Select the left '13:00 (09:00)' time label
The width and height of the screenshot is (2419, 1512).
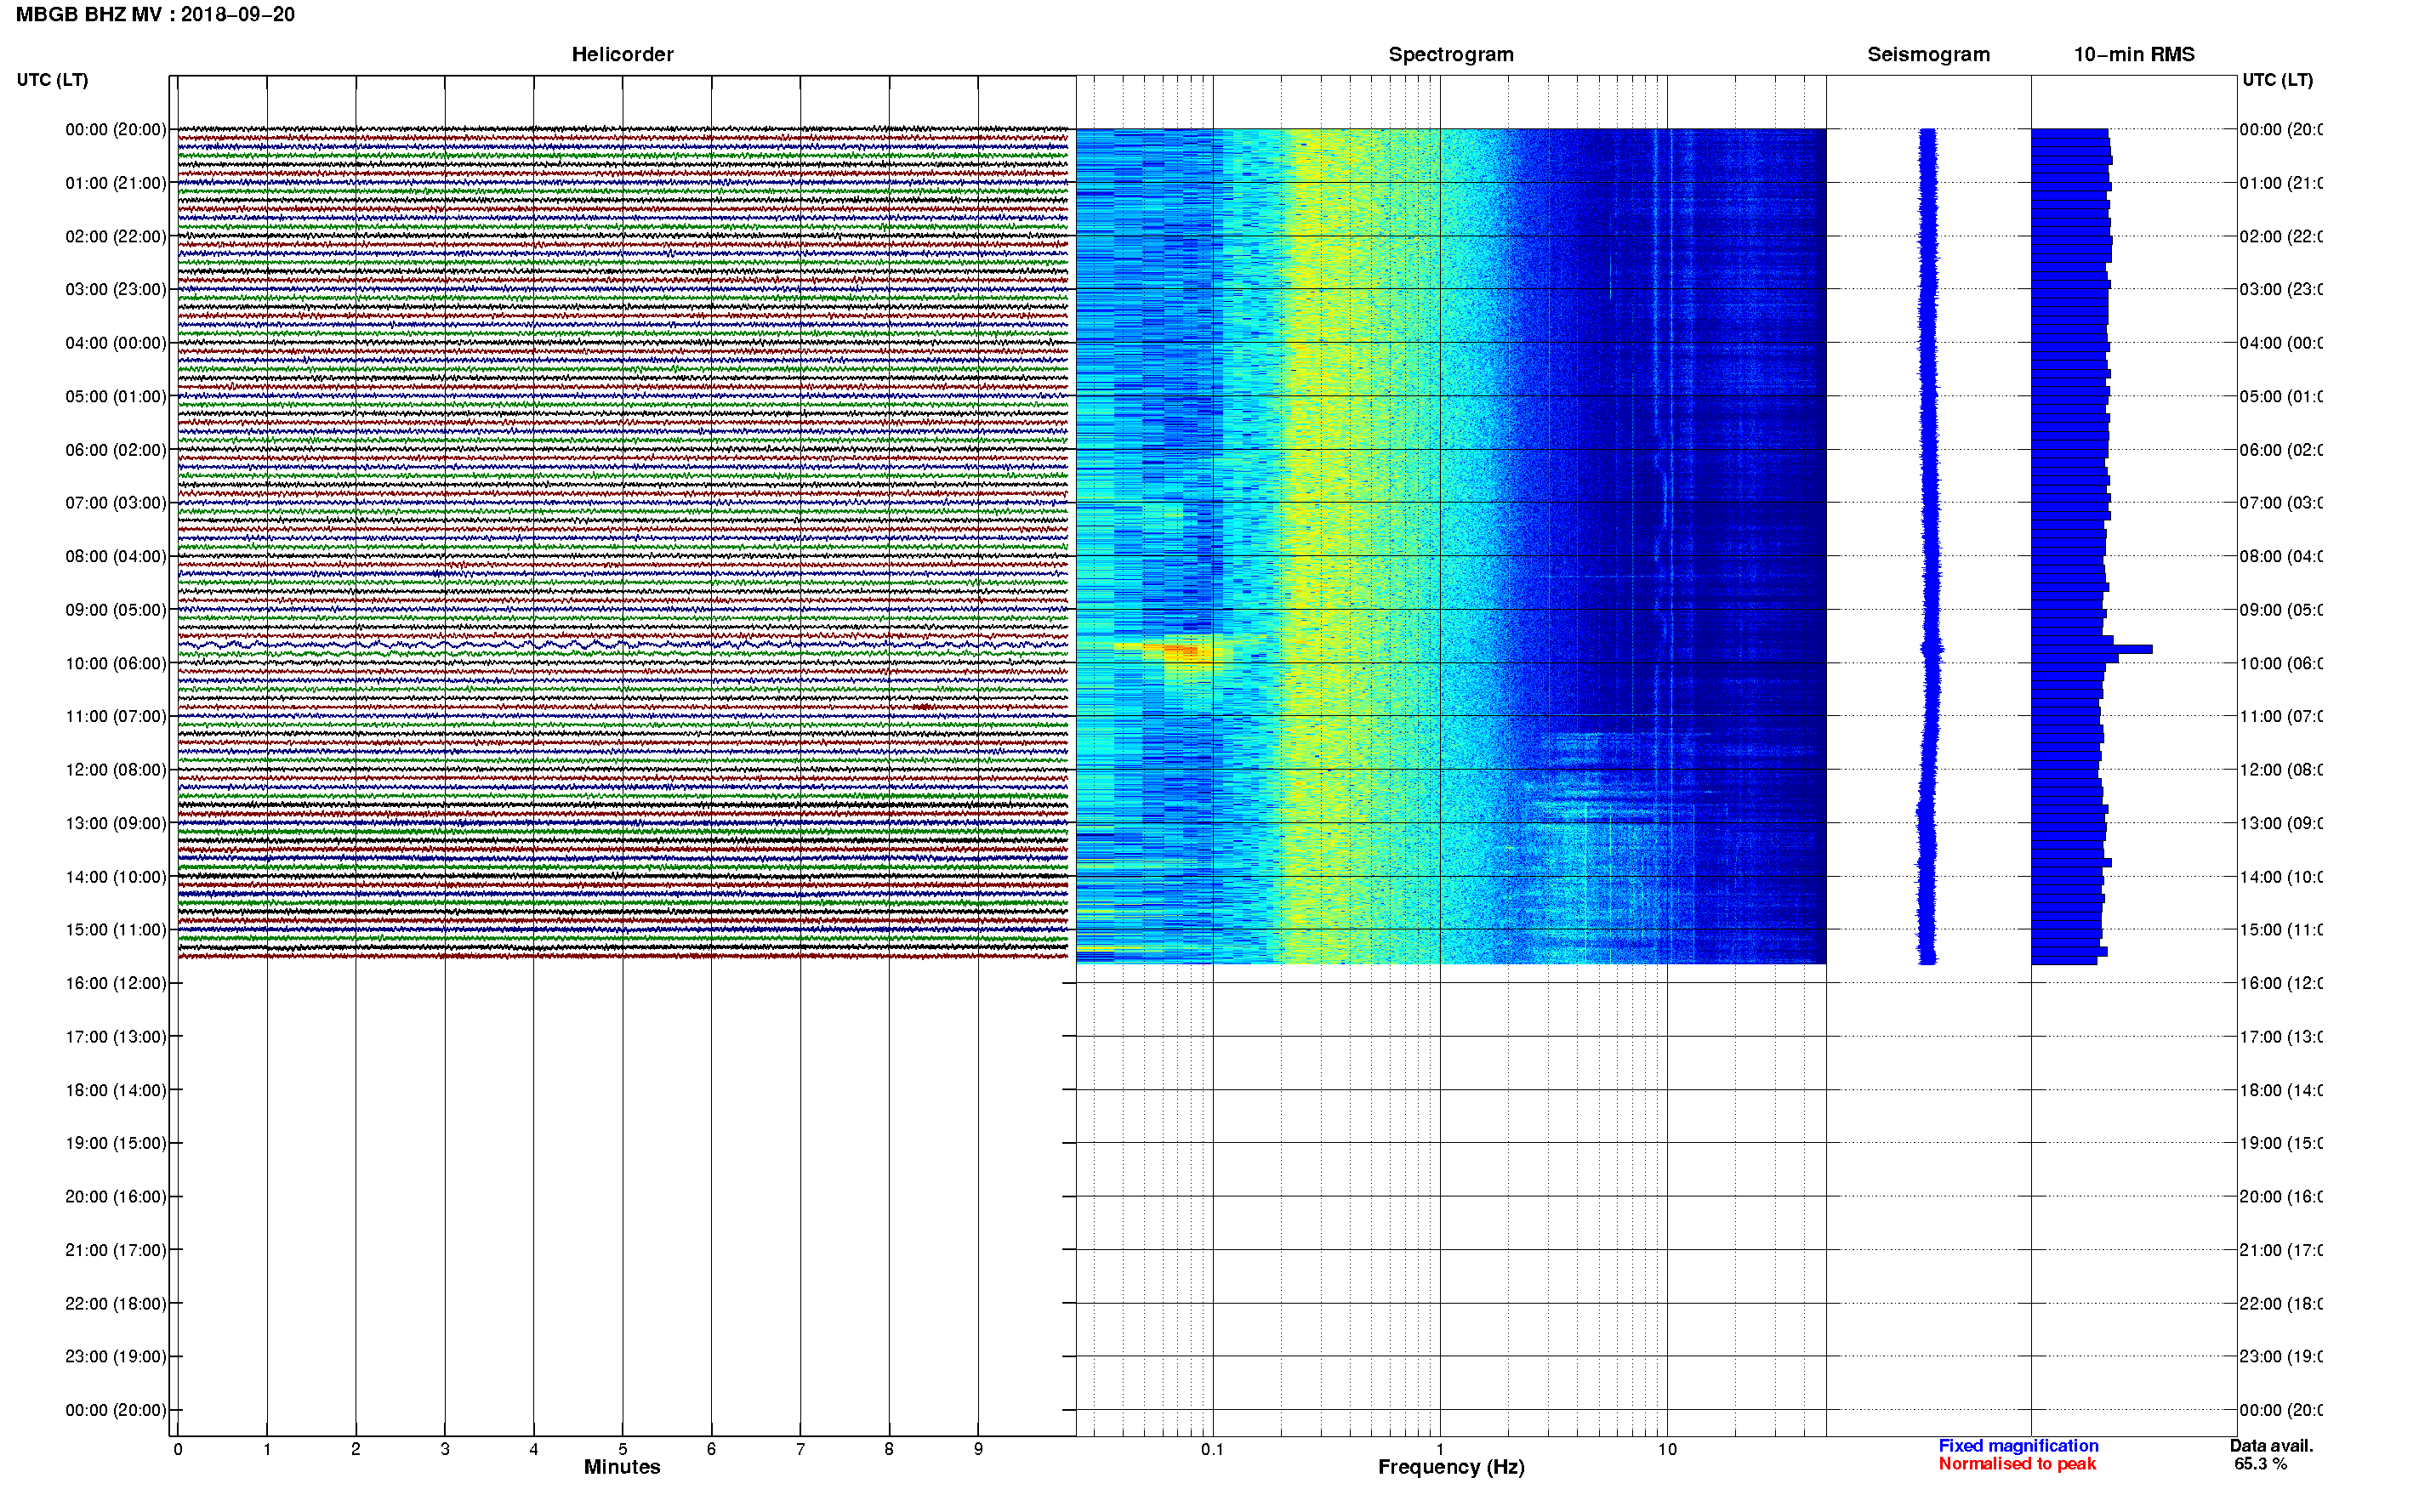click(x=116, y=823)
